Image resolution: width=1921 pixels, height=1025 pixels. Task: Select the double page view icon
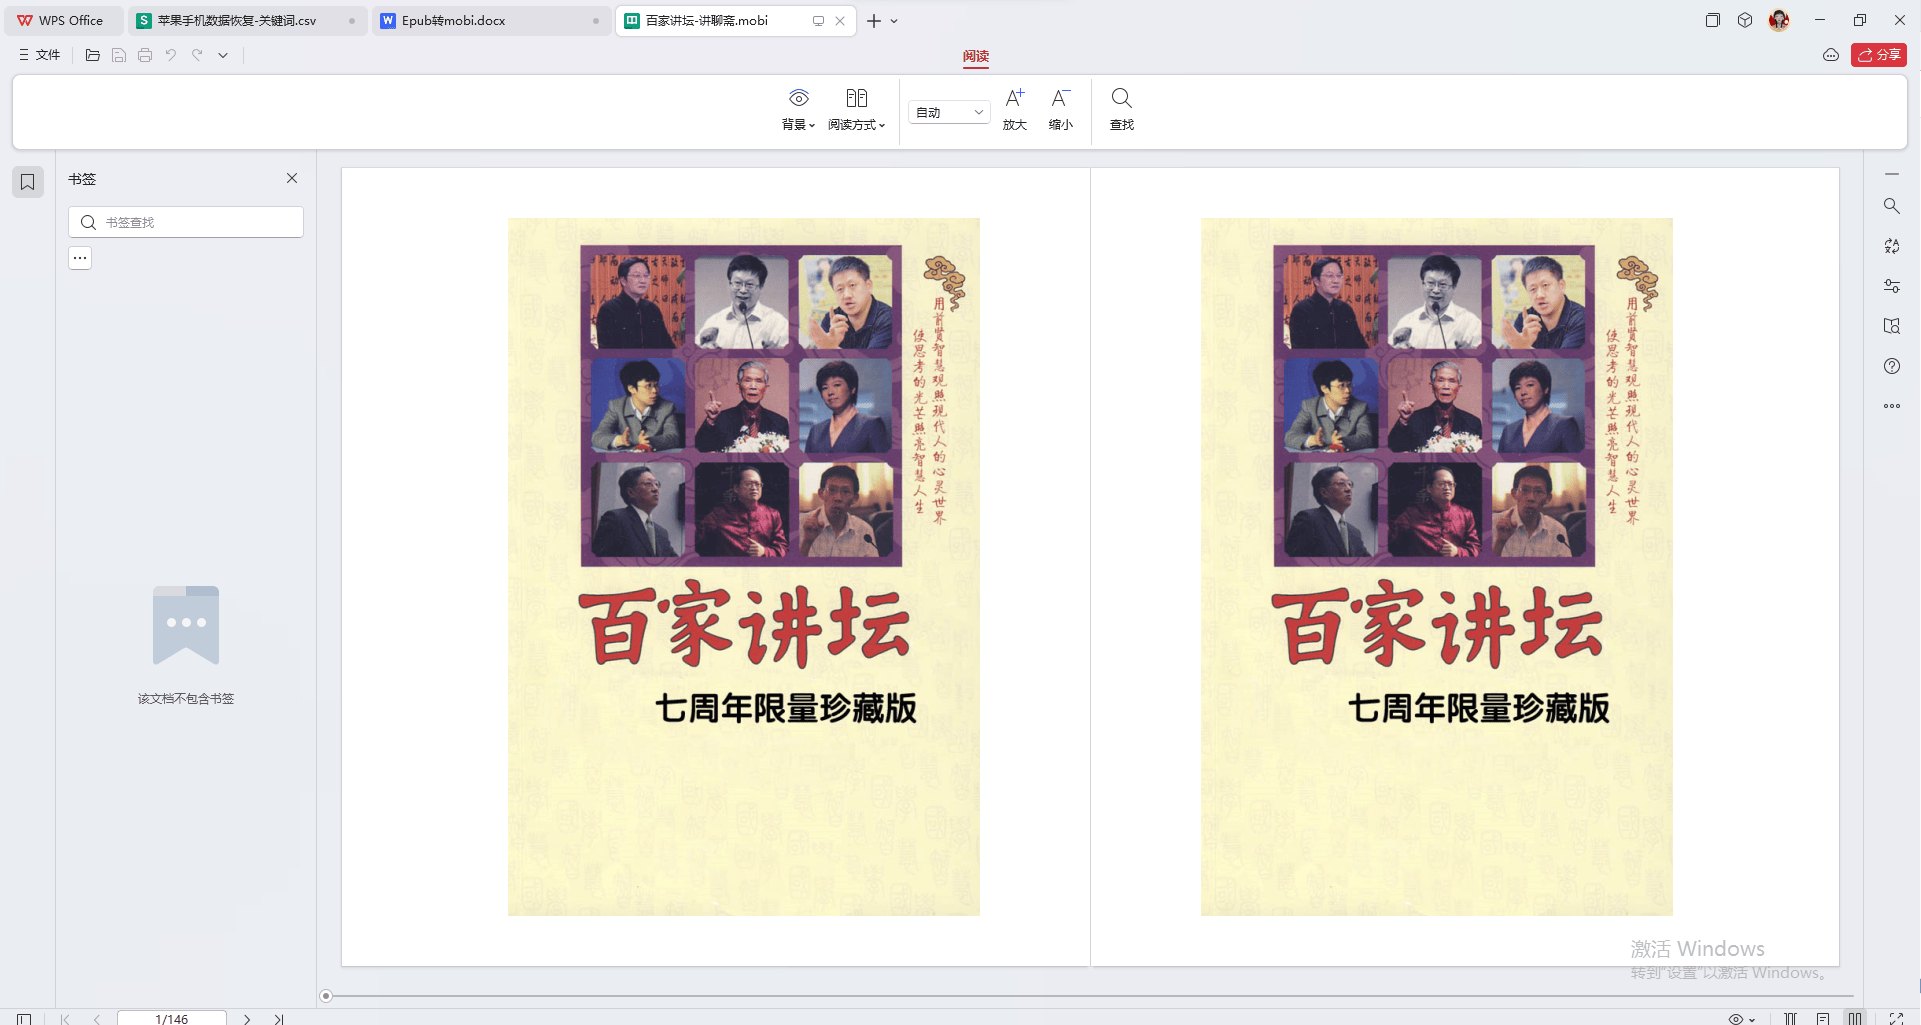1855,1019
